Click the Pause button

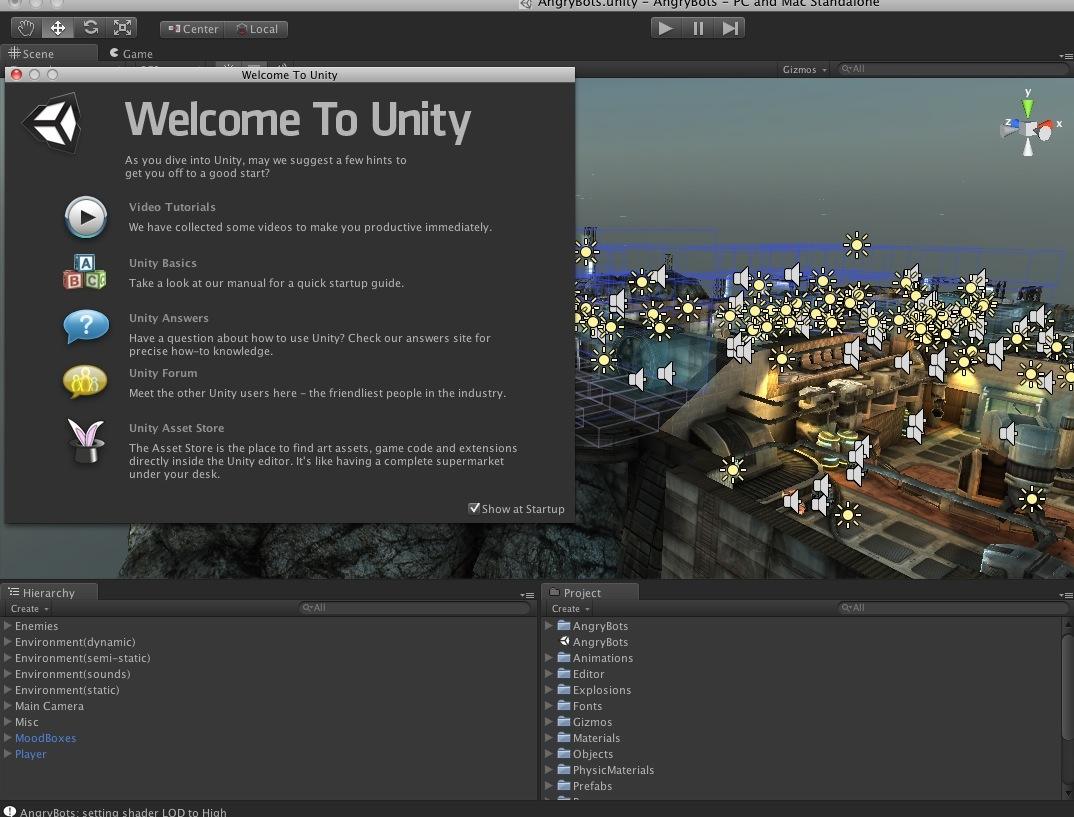click(698, 28)
